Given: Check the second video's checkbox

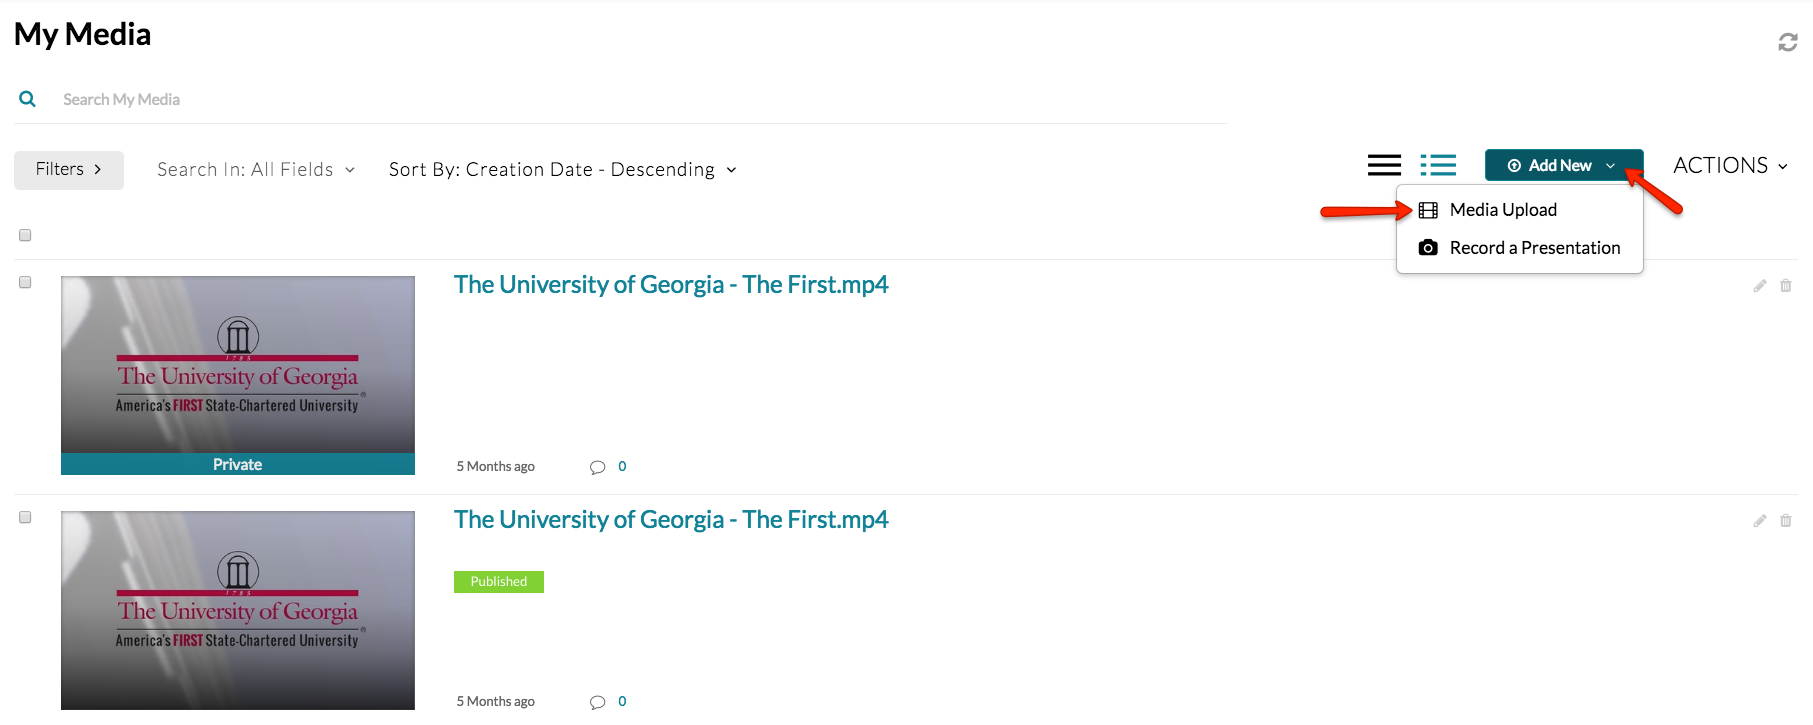Looking at the screenshot, I should [25, 517].
